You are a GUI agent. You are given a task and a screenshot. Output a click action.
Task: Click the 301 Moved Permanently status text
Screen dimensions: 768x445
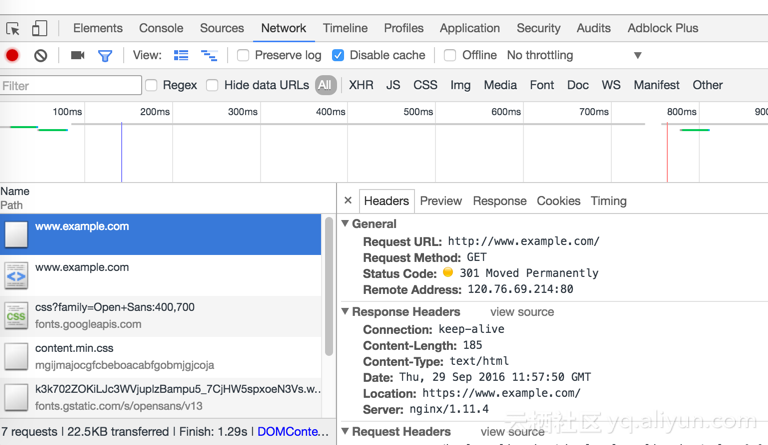529,273
